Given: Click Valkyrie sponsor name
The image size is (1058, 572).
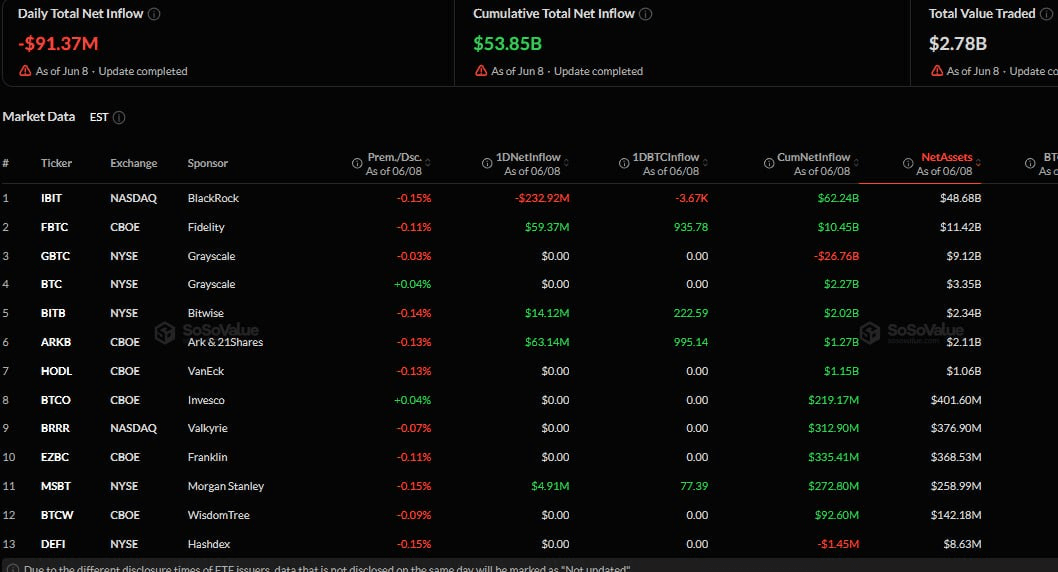Looking at the screenshot, I should click(x=208, y=428).
